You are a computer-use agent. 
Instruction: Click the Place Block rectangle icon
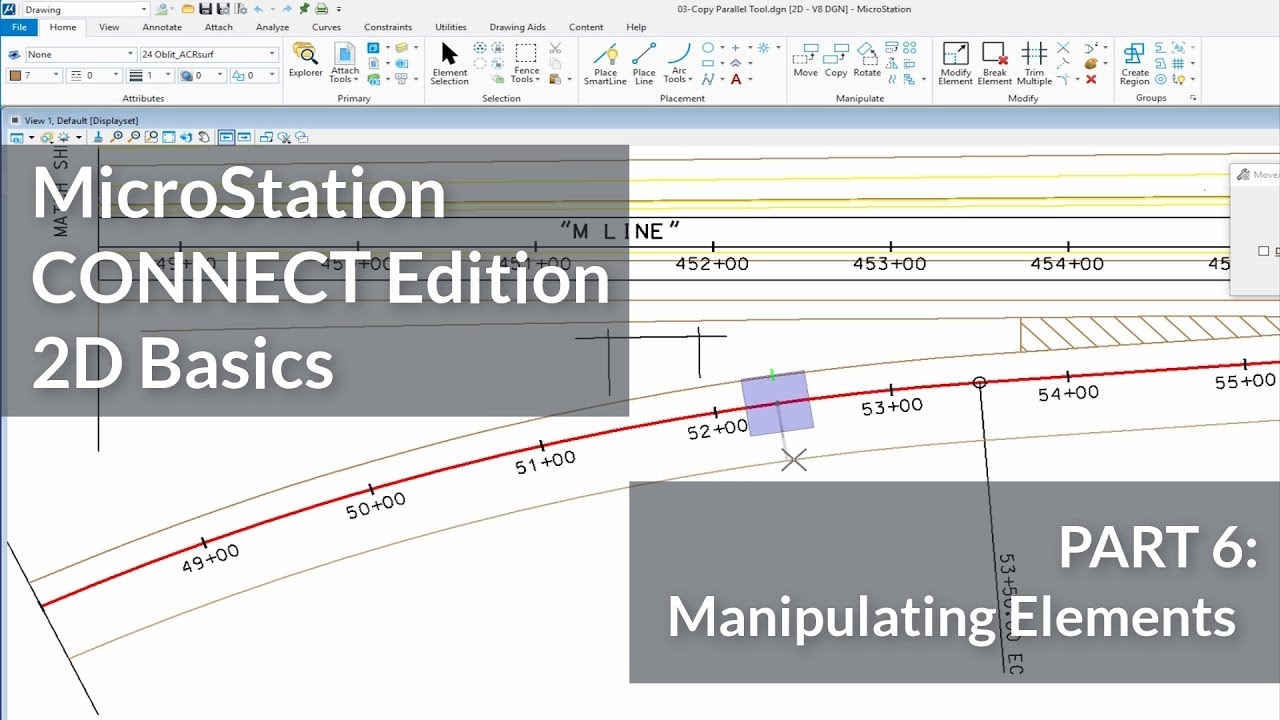coord(708,63)
